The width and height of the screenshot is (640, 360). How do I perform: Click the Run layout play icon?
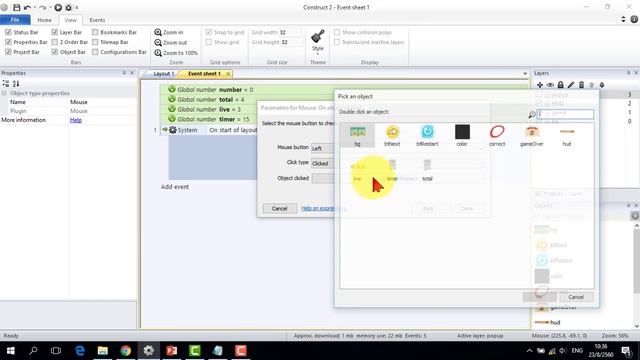(58, 7)
